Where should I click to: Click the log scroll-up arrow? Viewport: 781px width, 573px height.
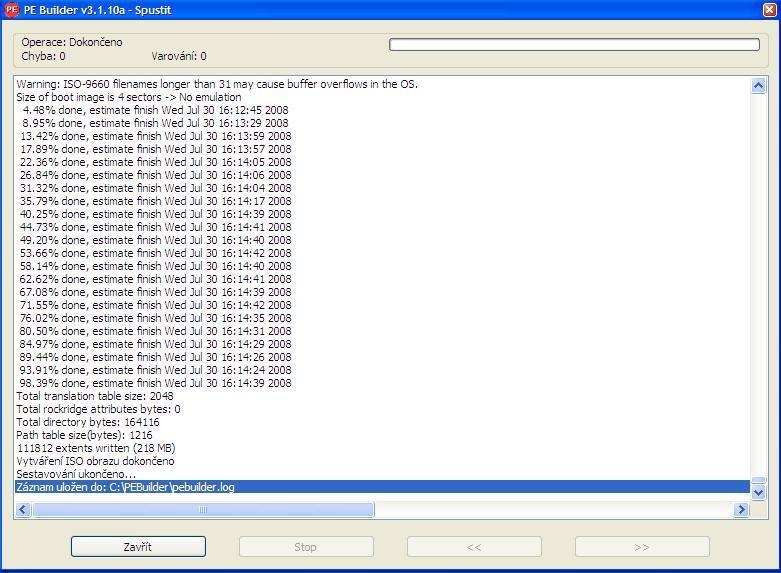coord(758,86)
